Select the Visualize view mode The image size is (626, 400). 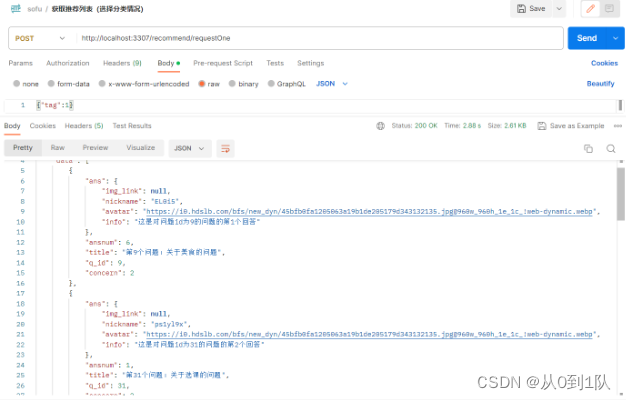[x=141, y=148]
